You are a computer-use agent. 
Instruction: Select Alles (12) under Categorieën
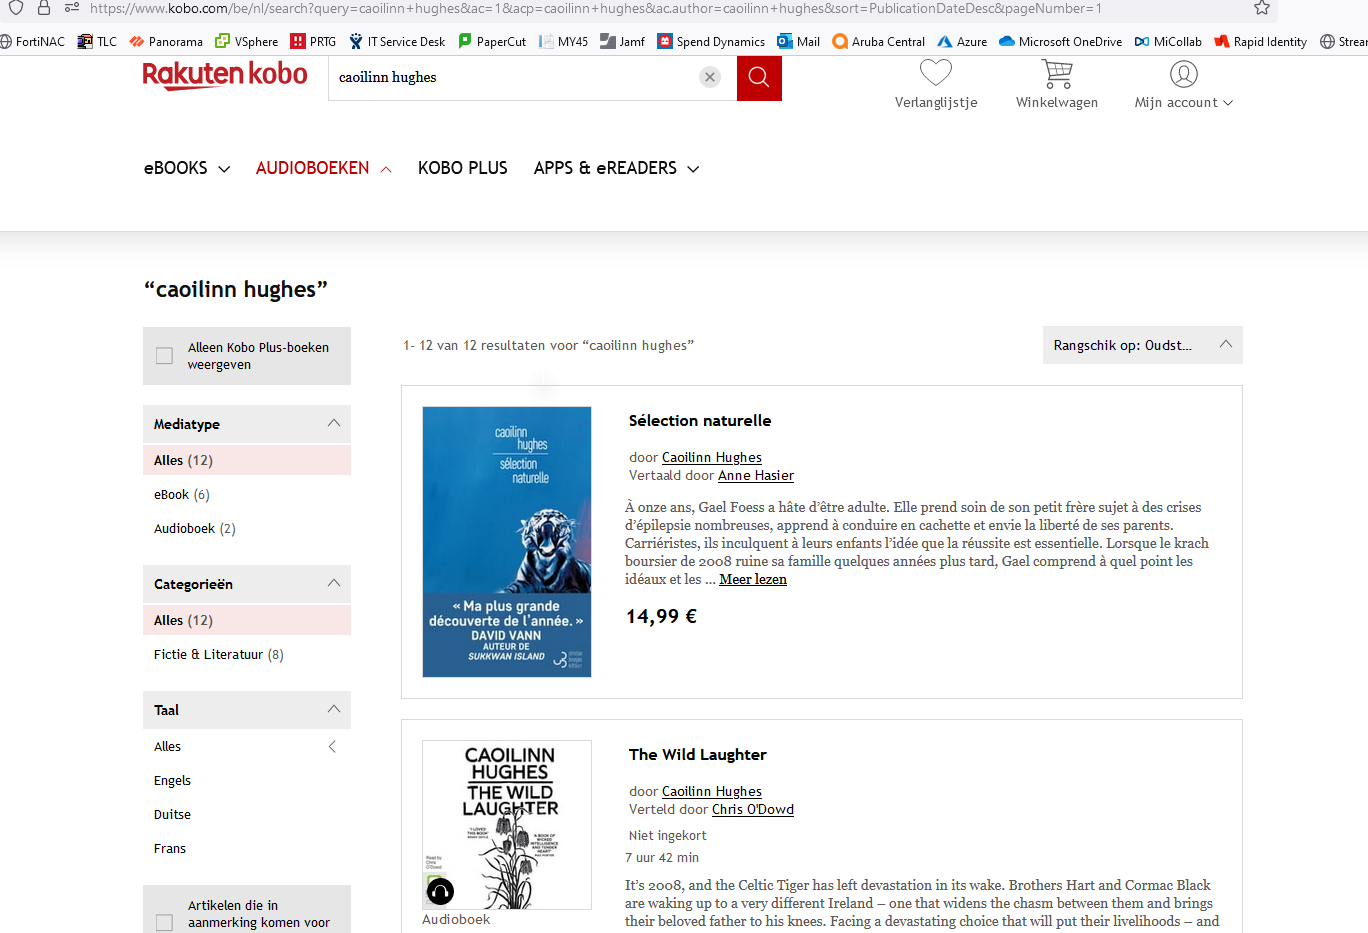point(247,620)
